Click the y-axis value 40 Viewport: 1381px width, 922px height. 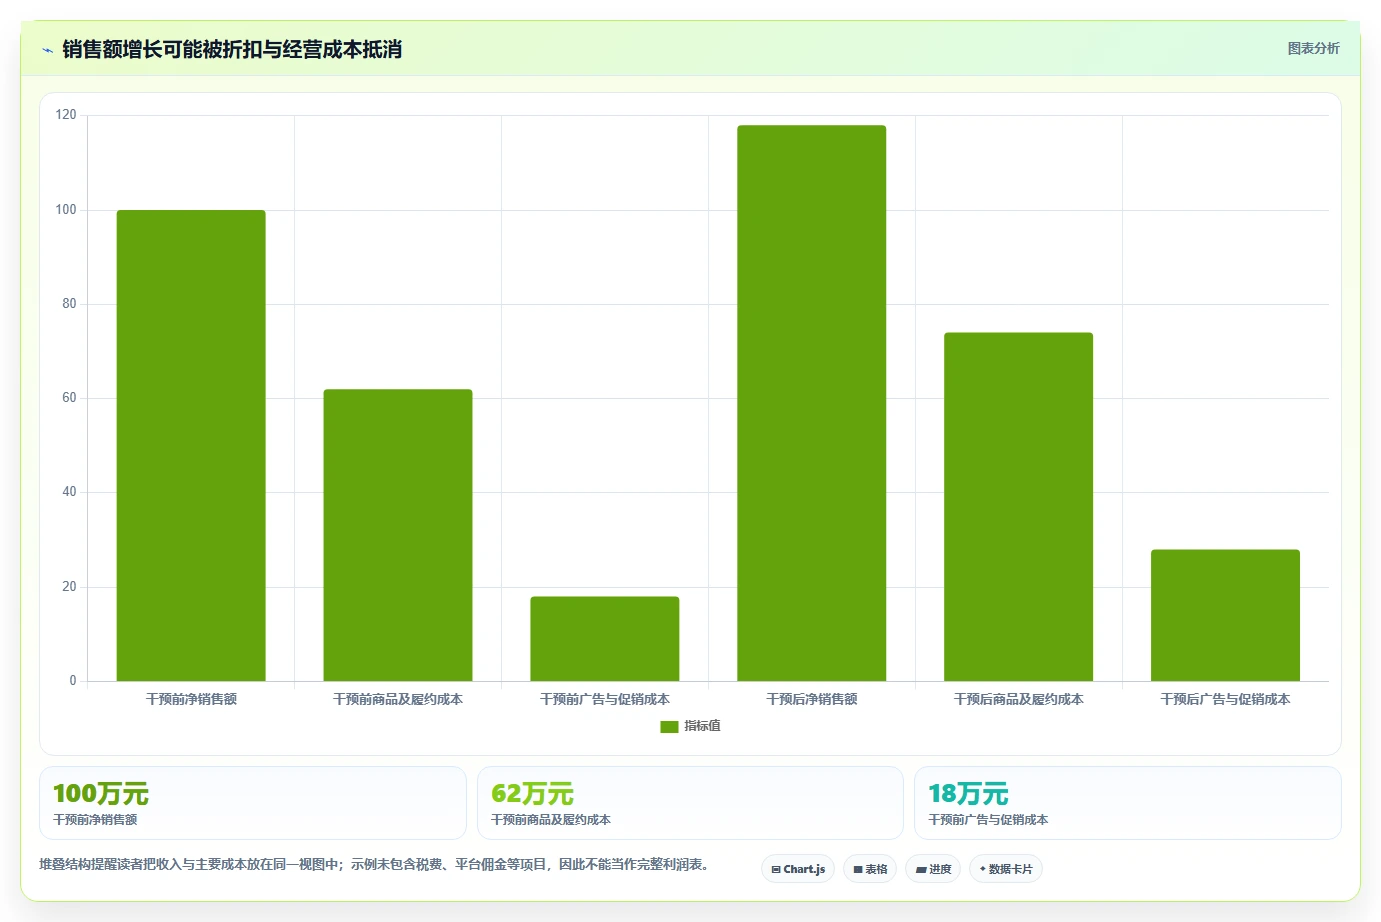pyautogui.click(x=69, y=492)
